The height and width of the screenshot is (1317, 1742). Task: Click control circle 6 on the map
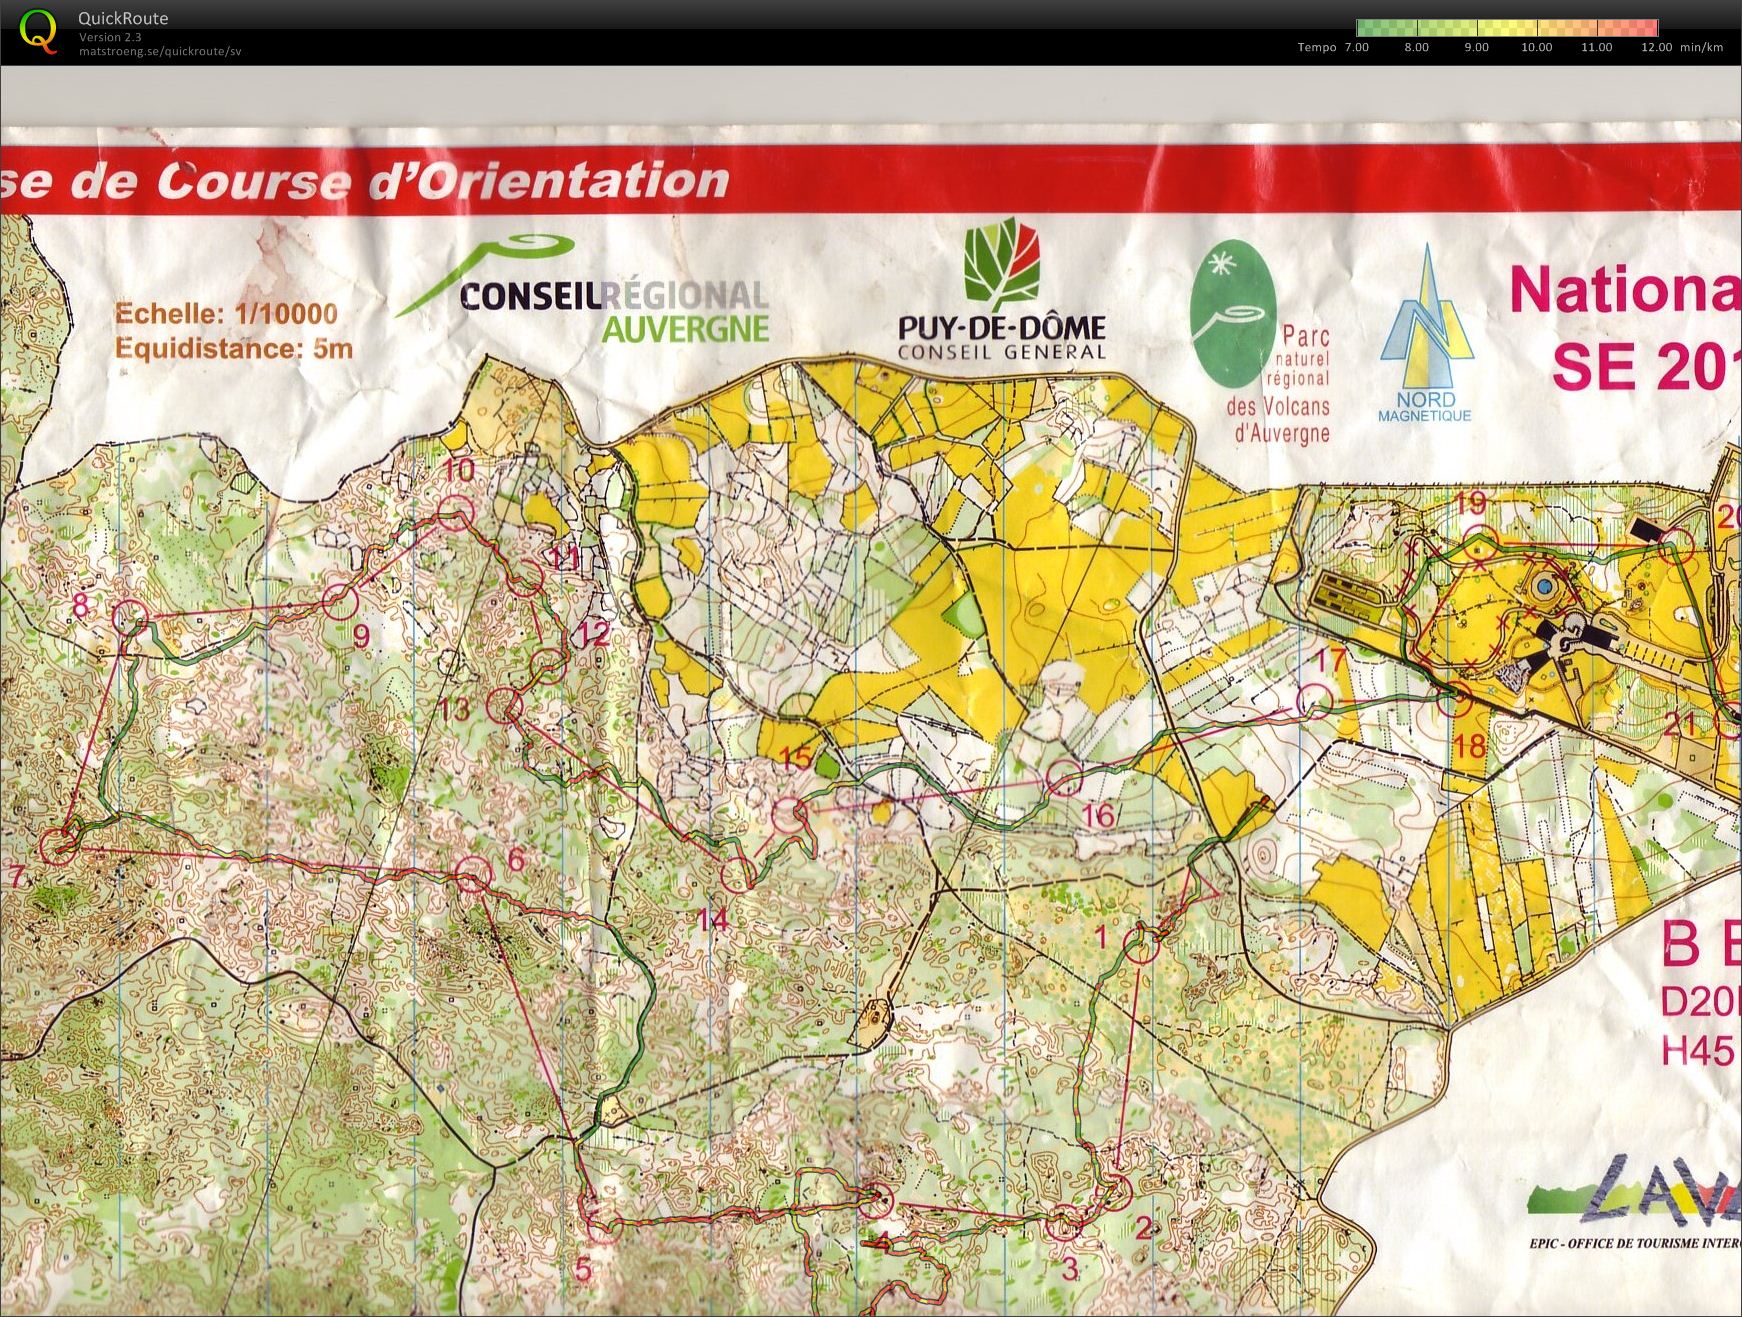474,875
